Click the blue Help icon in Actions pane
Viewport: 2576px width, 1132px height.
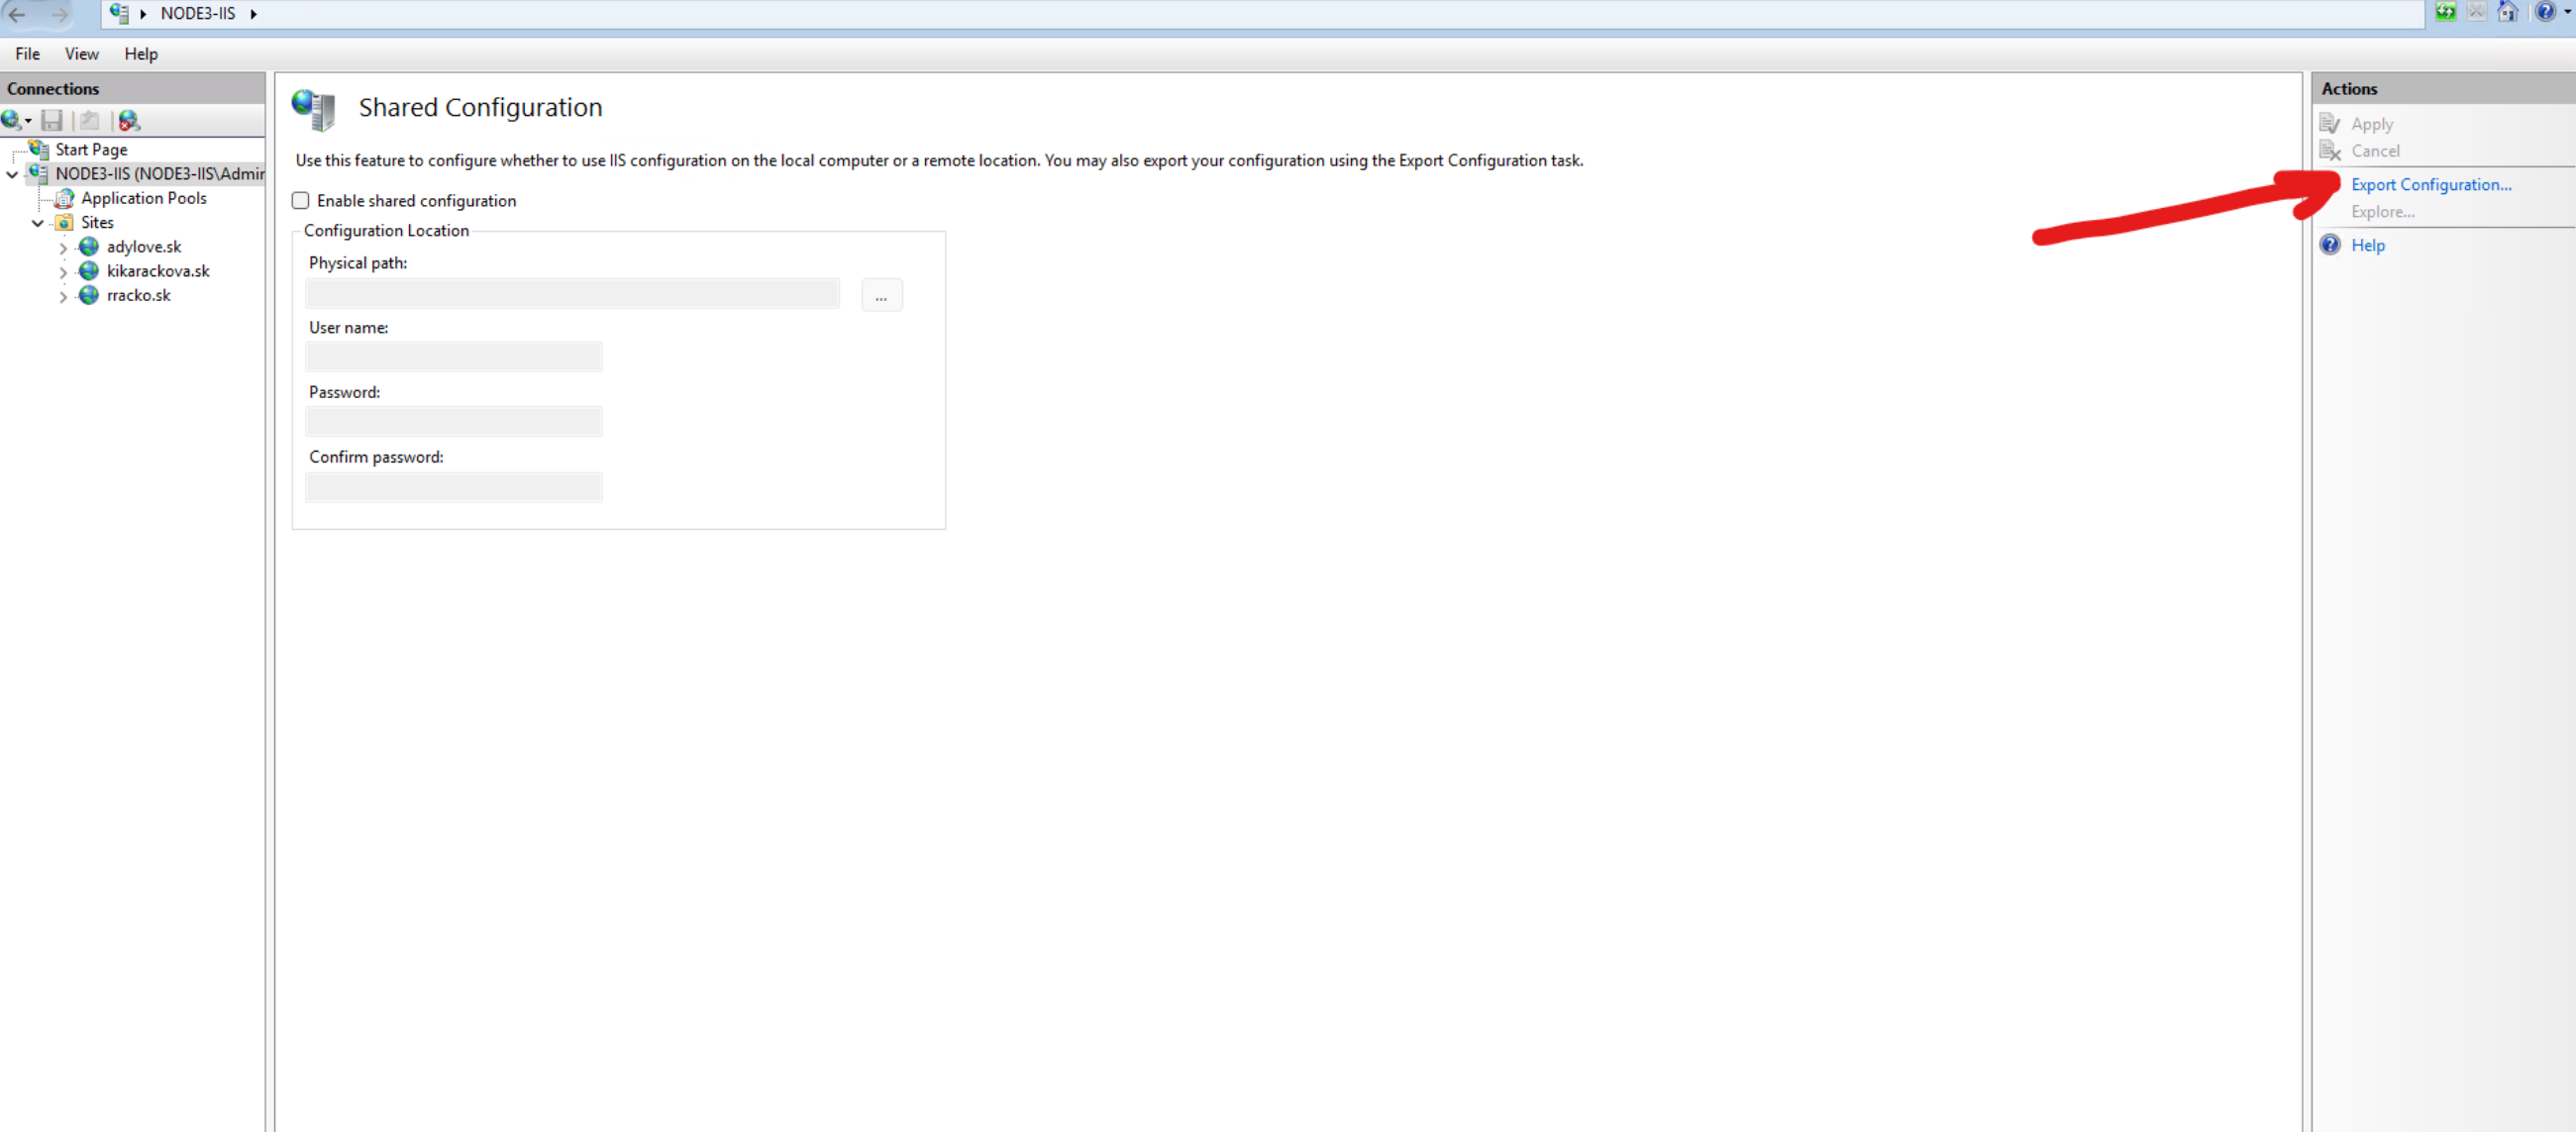click(2330, 245)
